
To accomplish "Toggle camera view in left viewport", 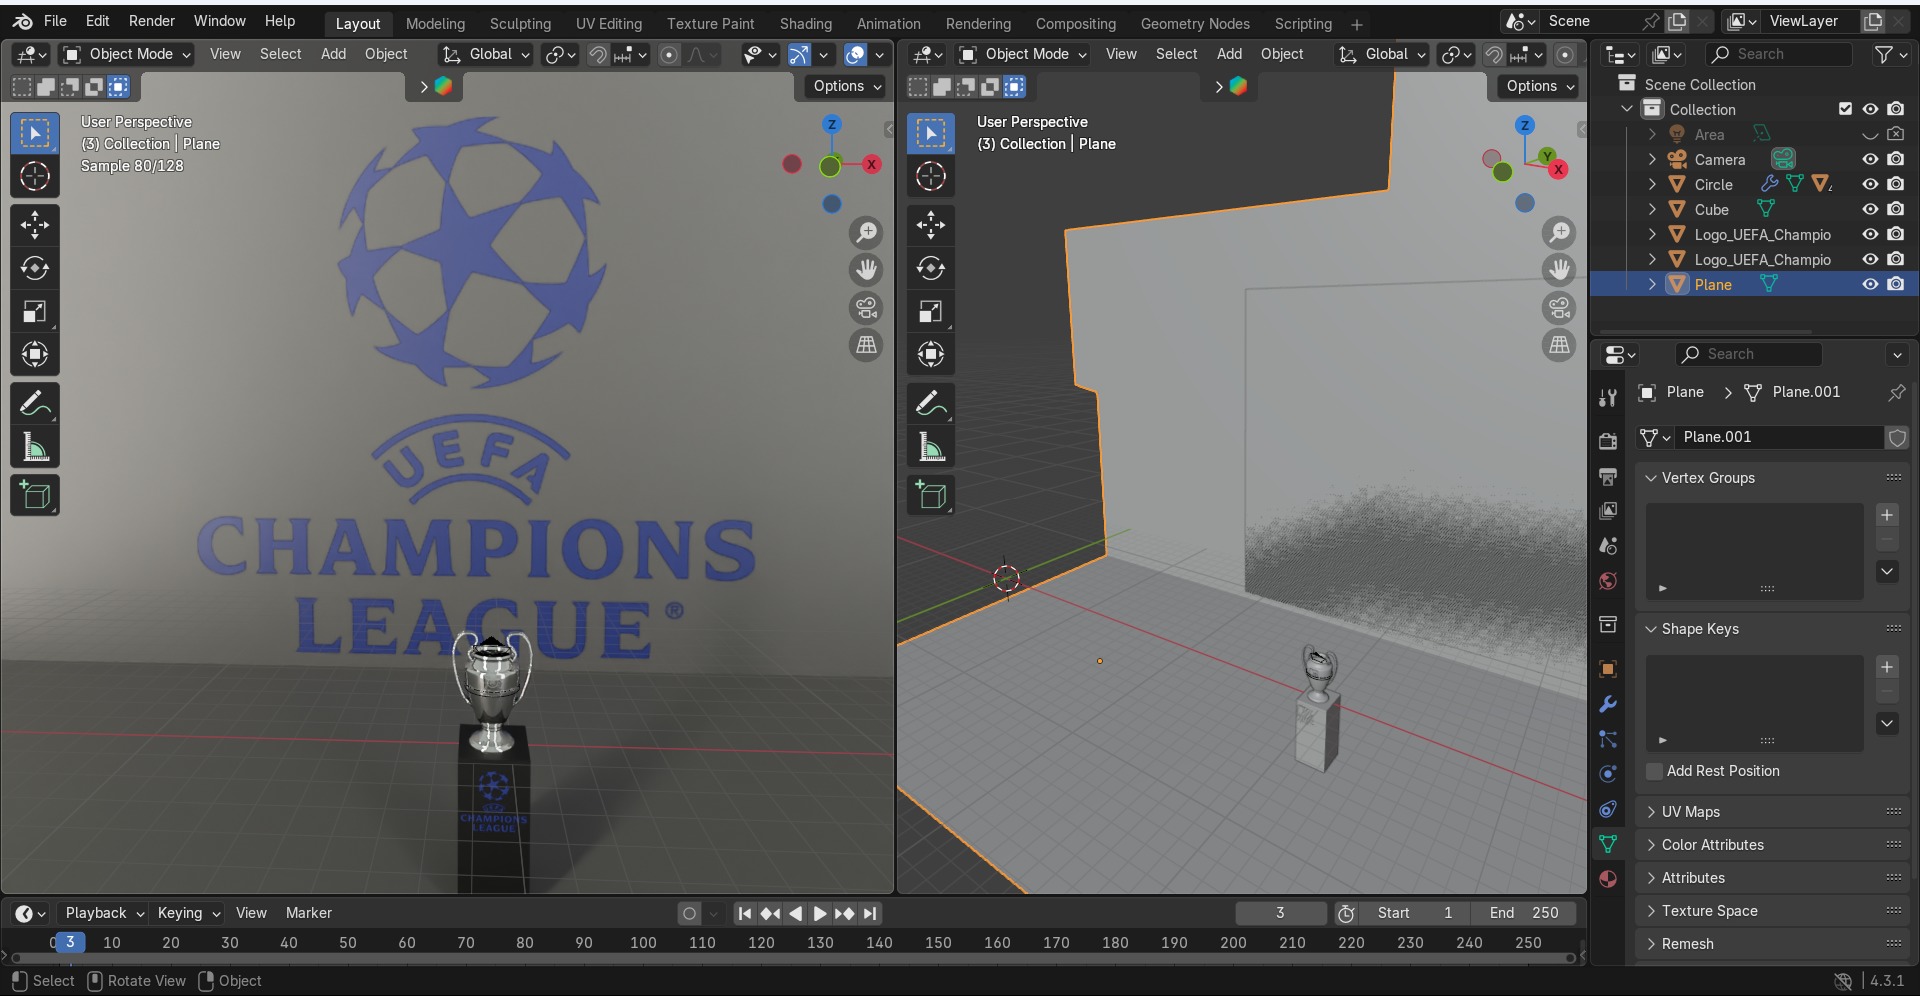I will point(866,308).
